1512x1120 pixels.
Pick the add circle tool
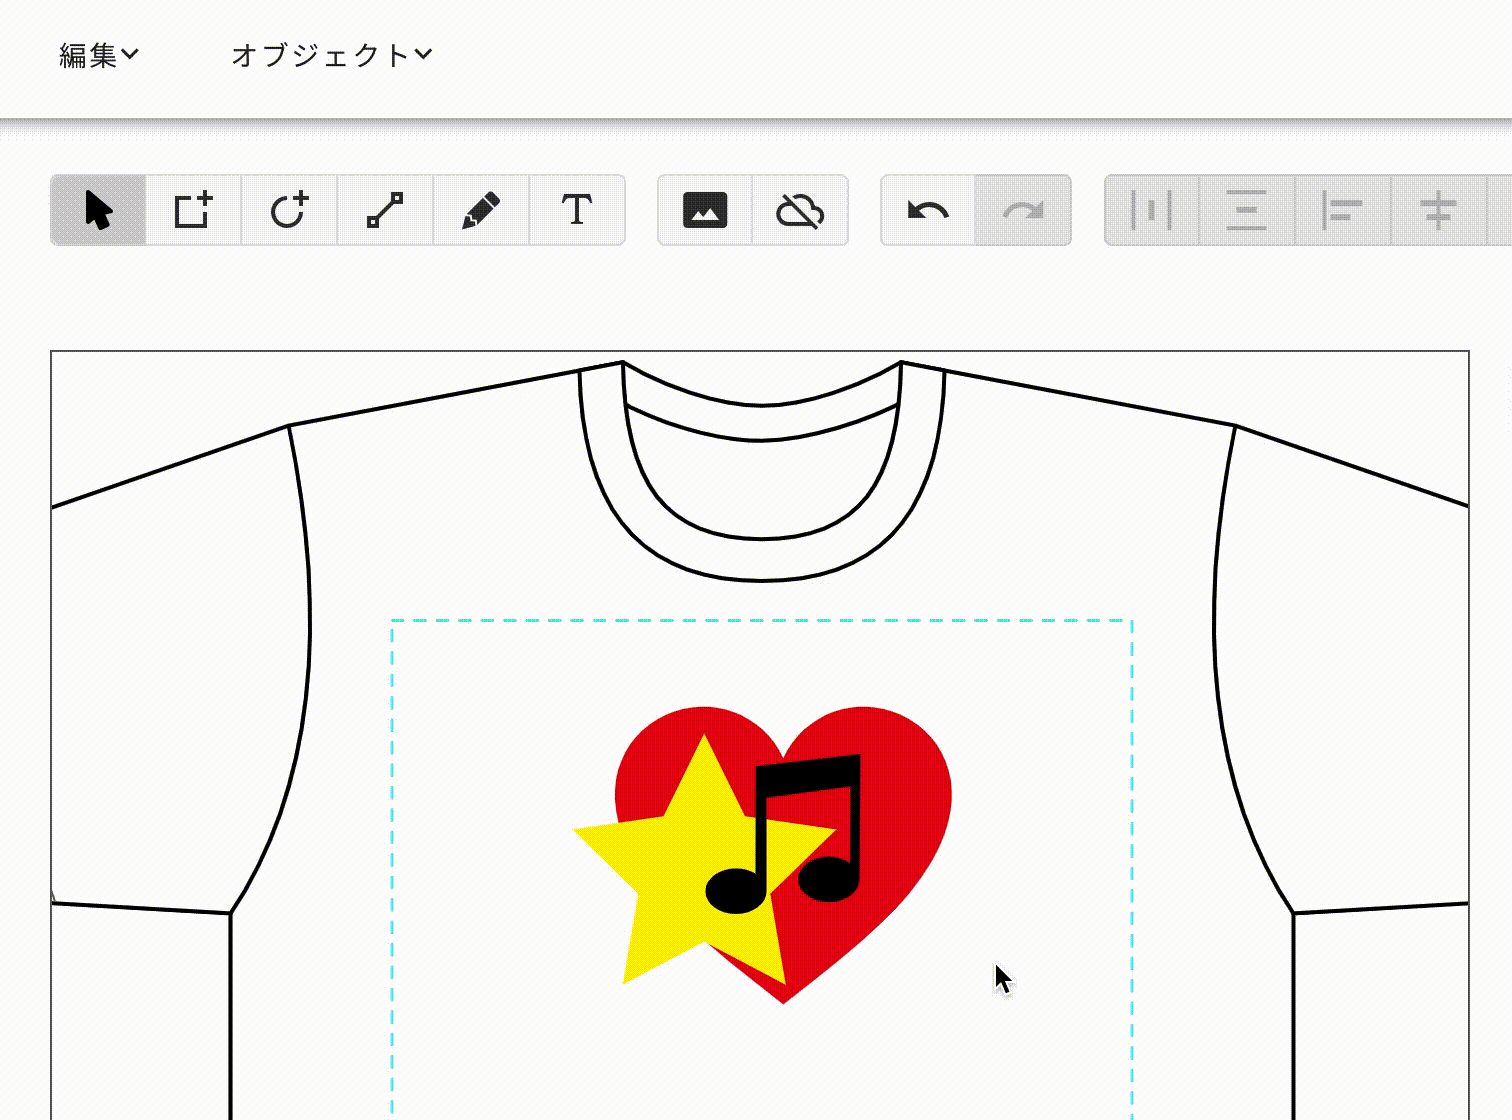point(289,210)
